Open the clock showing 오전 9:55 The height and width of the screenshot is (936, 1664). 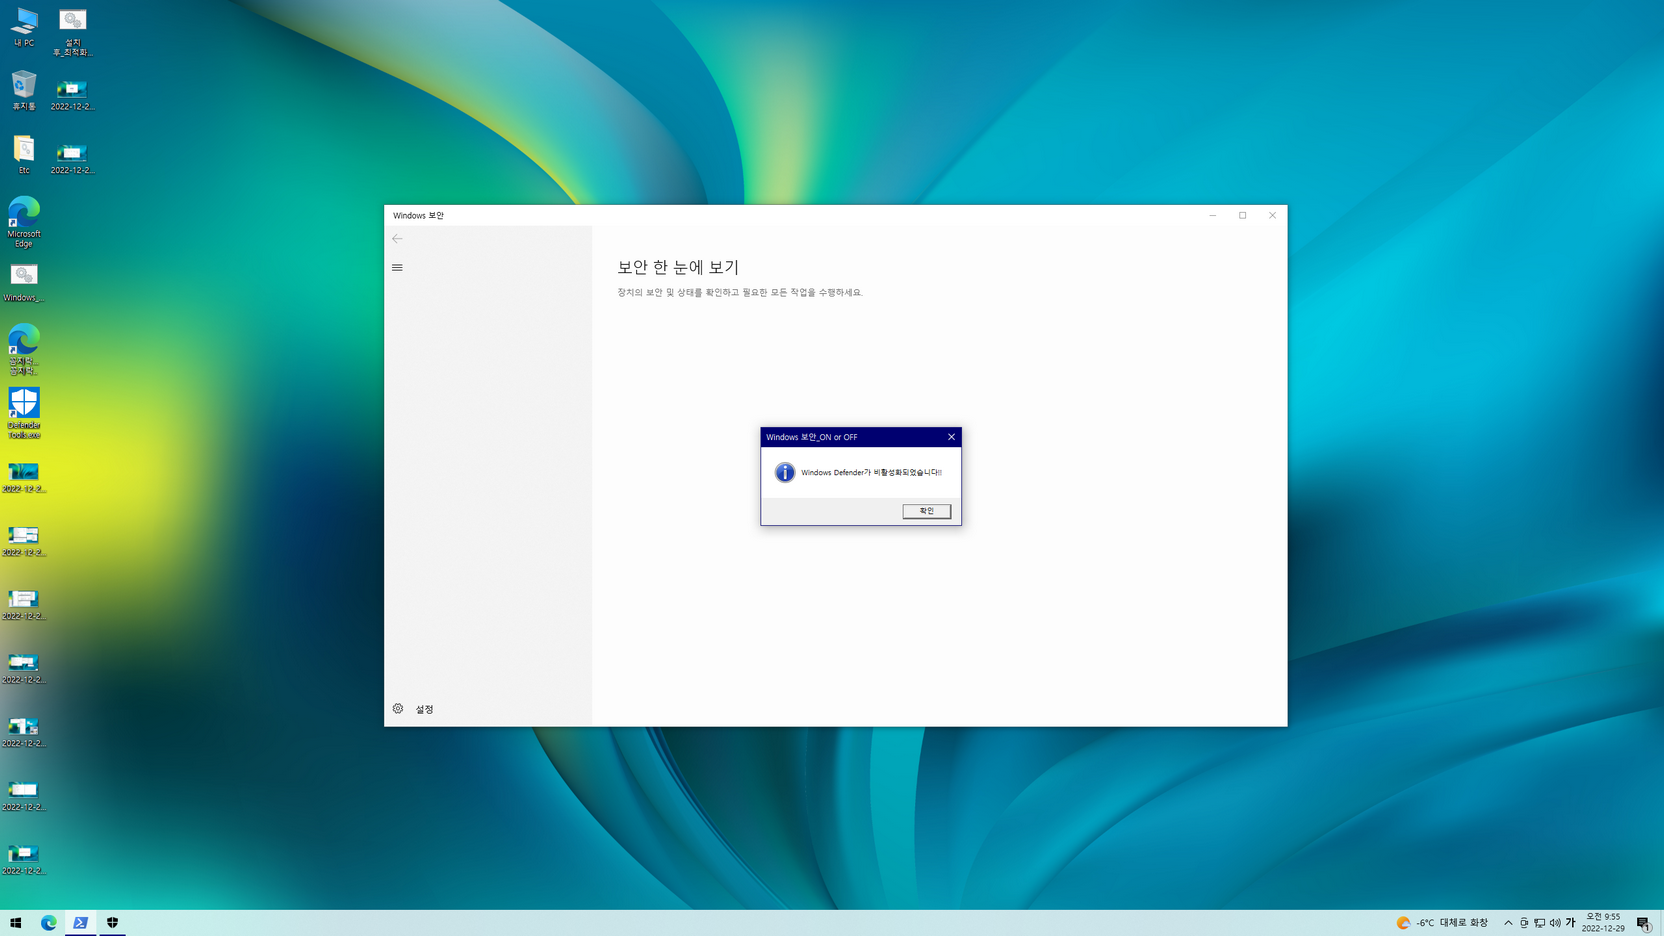[x=1603, y=923]
